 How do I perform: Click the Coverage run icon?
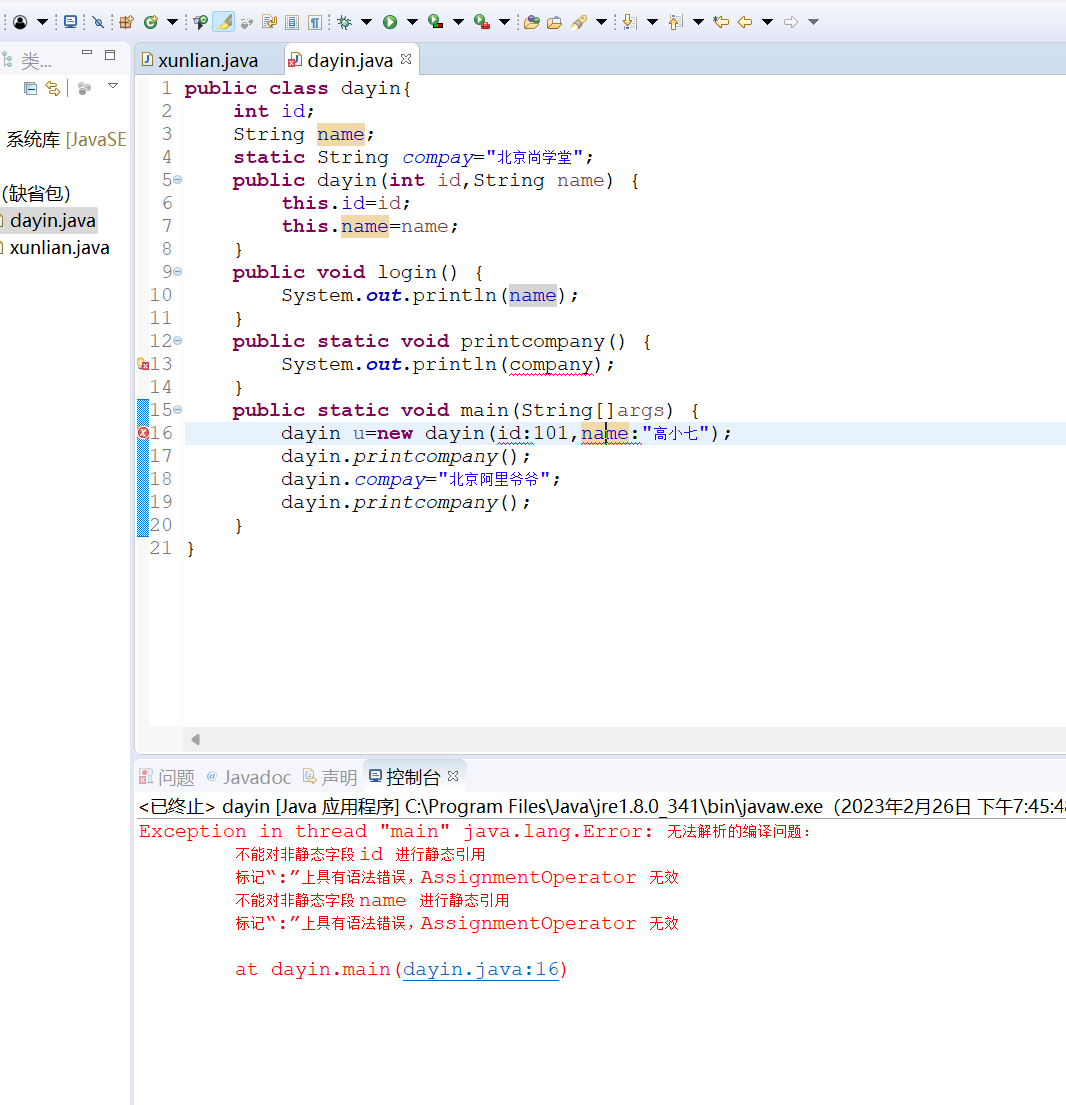coord(435,22)
